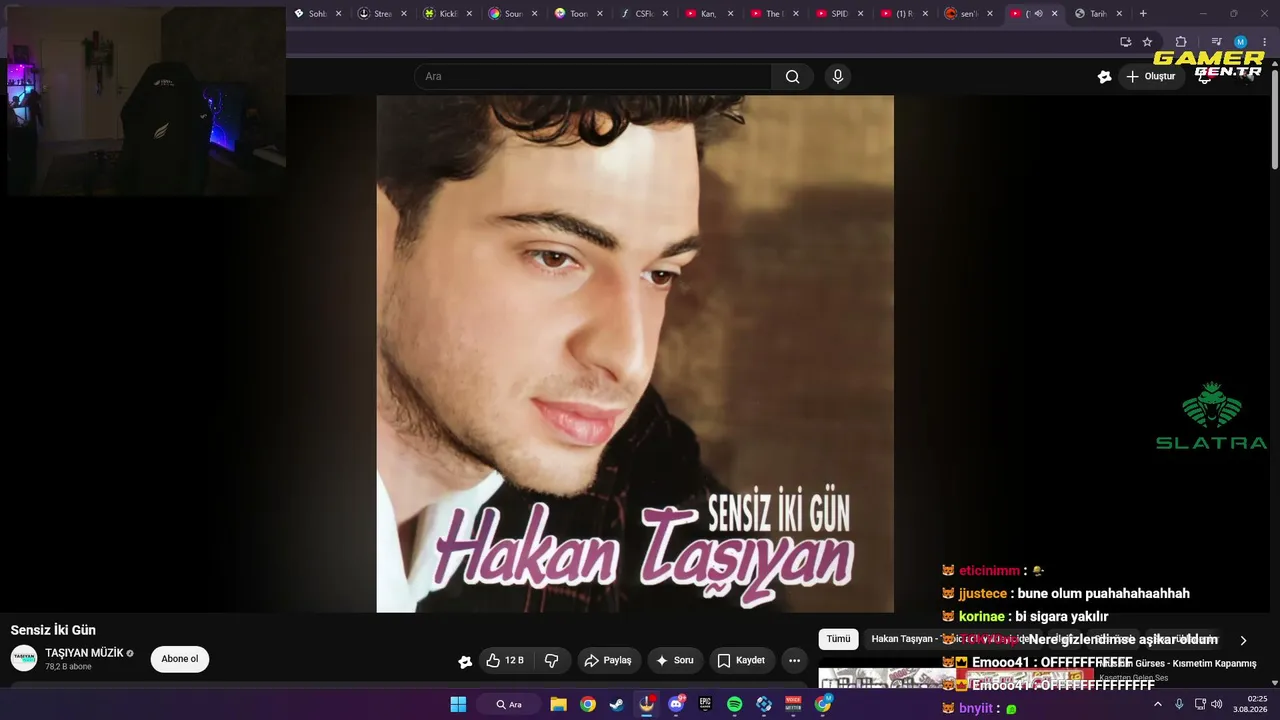Switch to the Sohb tab
1280x720 pixels.
(318, 14)
